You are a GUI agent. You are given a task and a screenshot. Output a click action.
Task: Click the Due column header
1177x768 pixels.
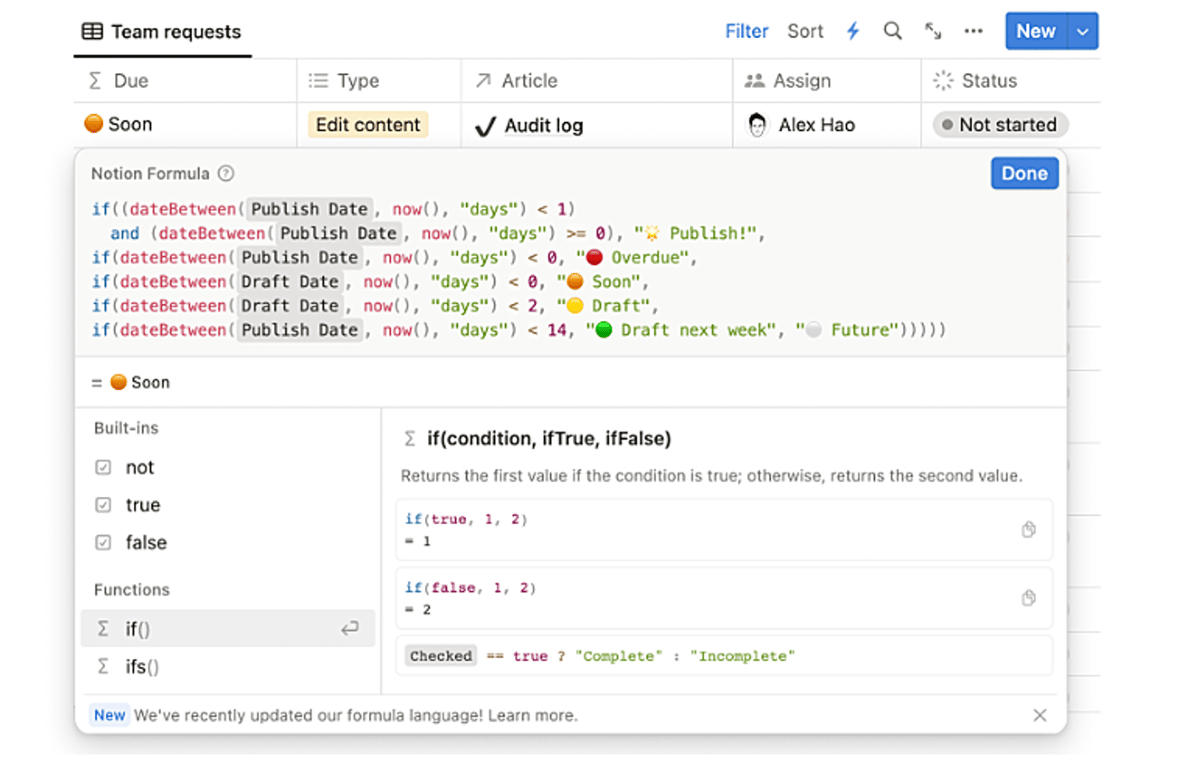click(185, 80)
